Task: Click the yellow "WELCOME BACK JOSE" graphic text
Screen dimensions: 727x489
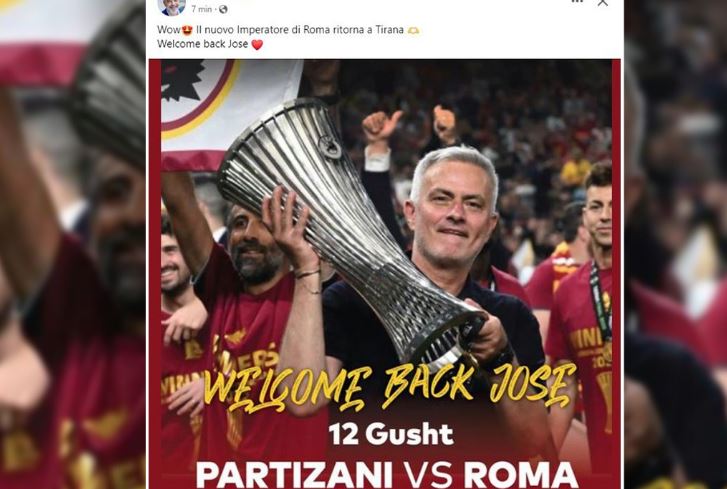Action: click(x=389, y=387)
